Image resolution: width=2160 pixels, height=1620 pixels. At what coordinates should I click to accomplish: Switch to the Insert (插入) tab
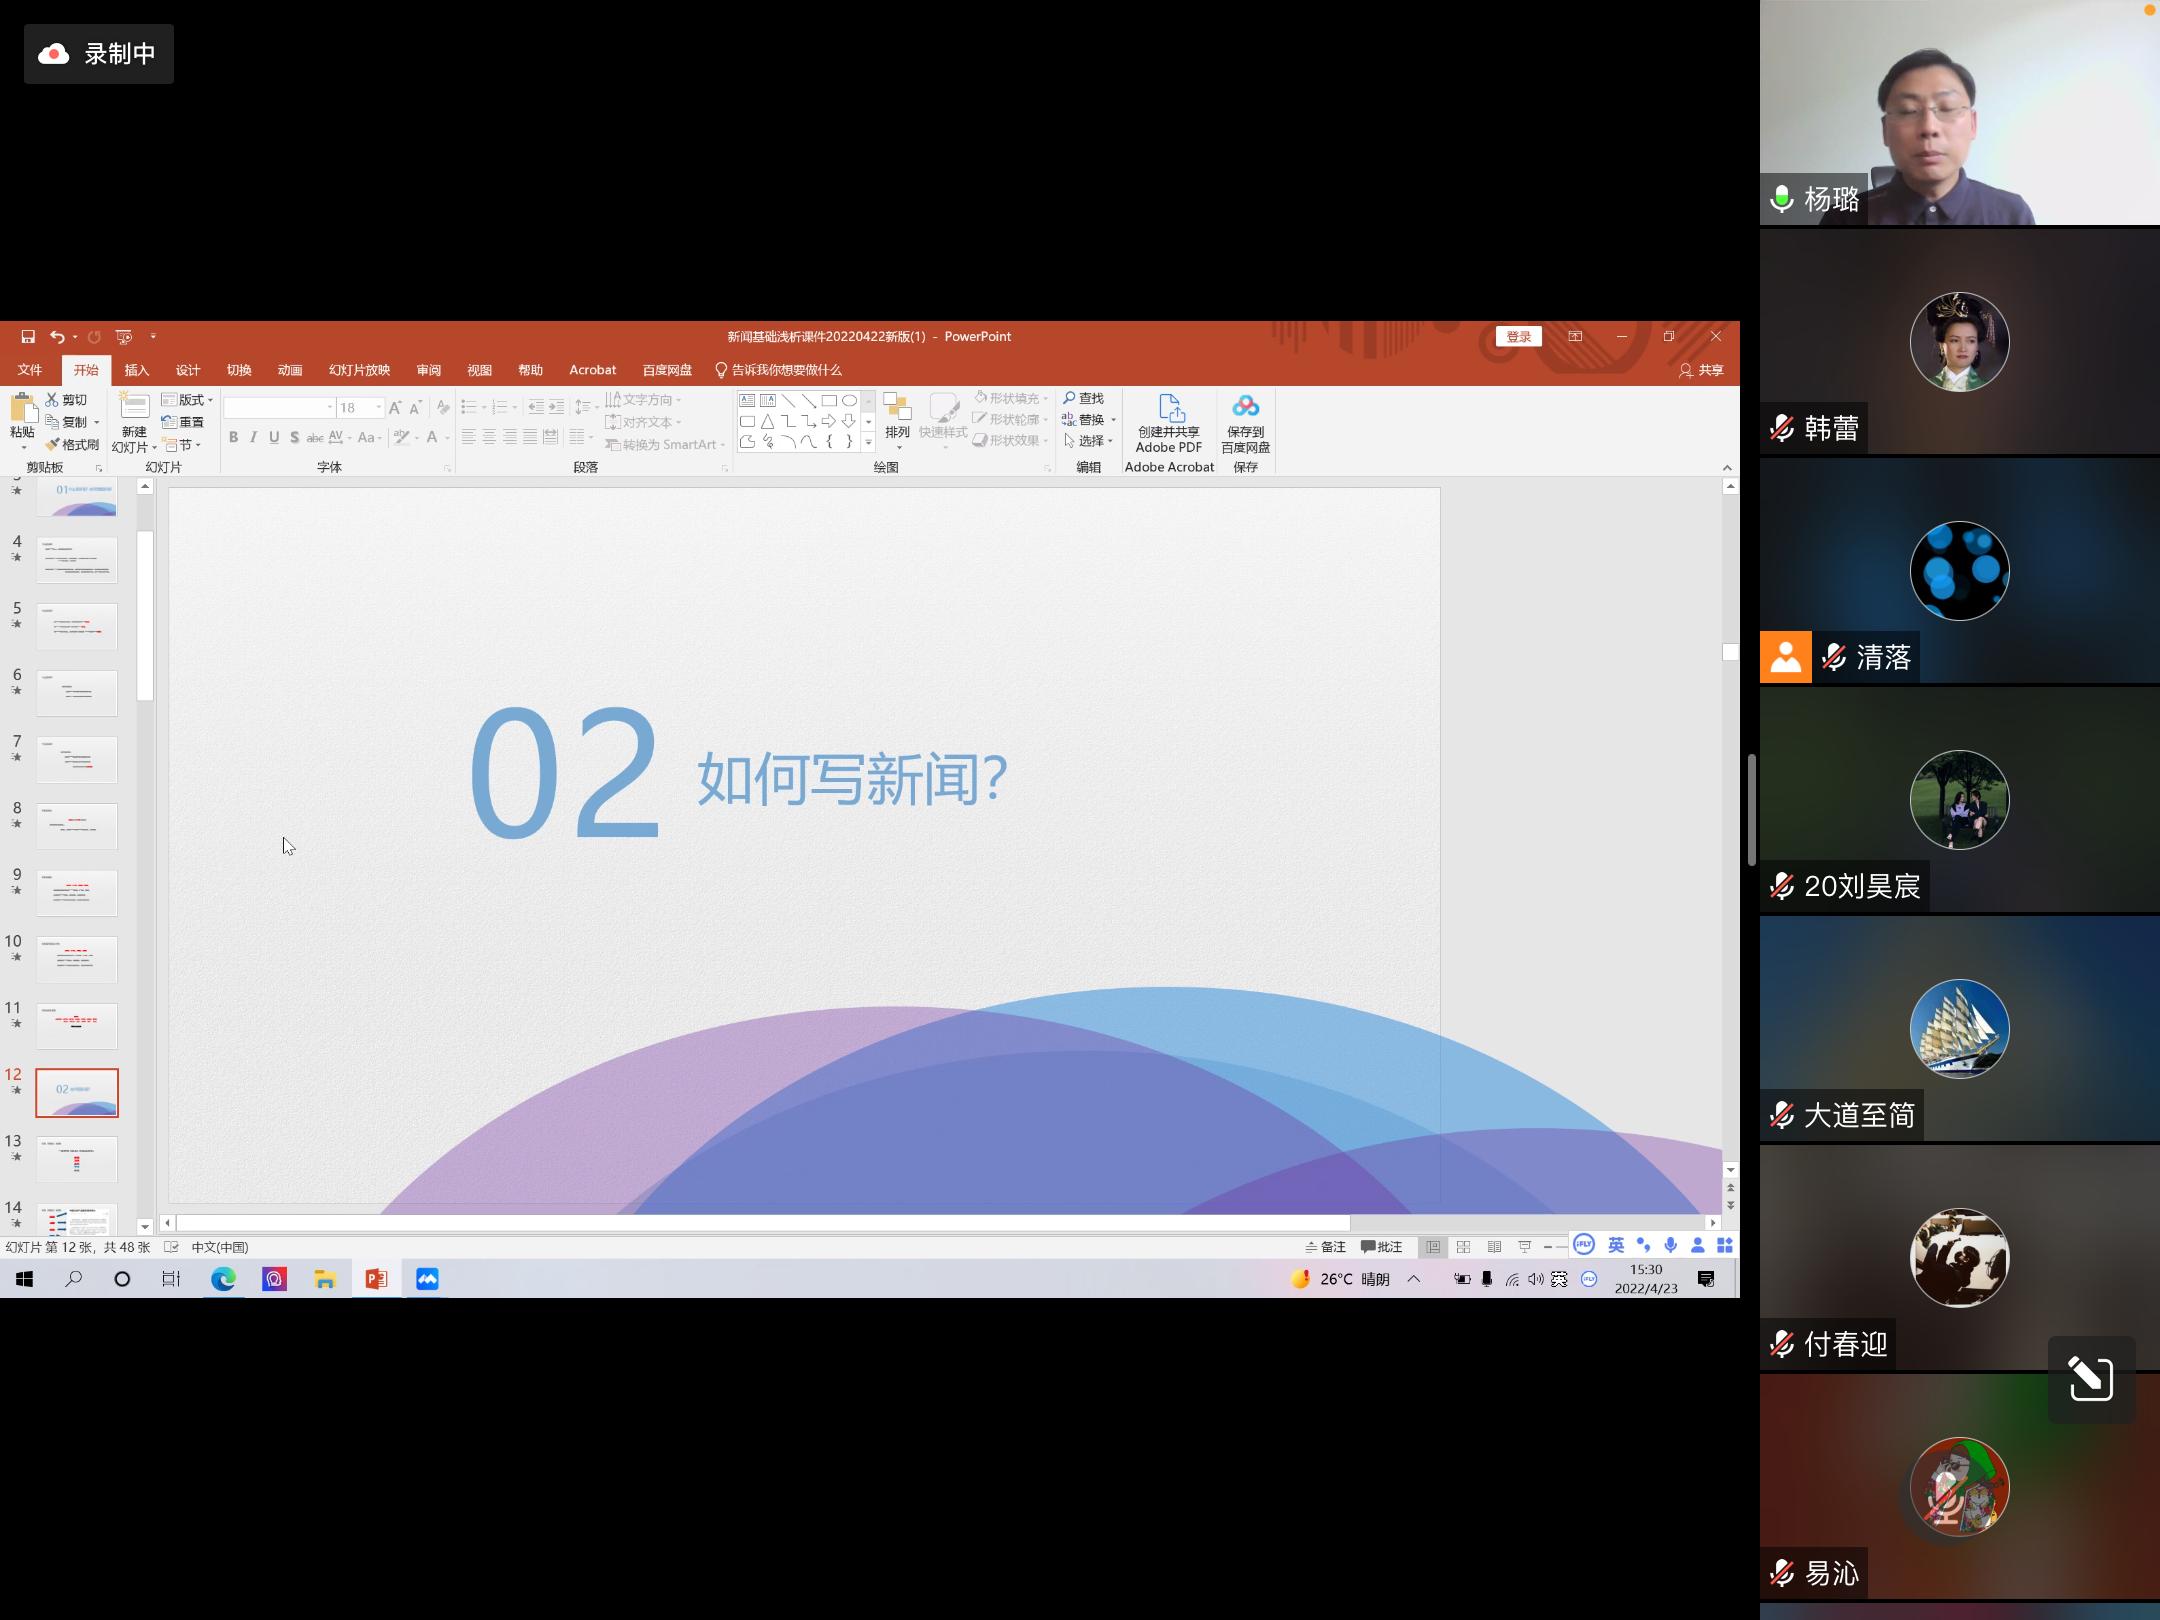coord(137,370)
